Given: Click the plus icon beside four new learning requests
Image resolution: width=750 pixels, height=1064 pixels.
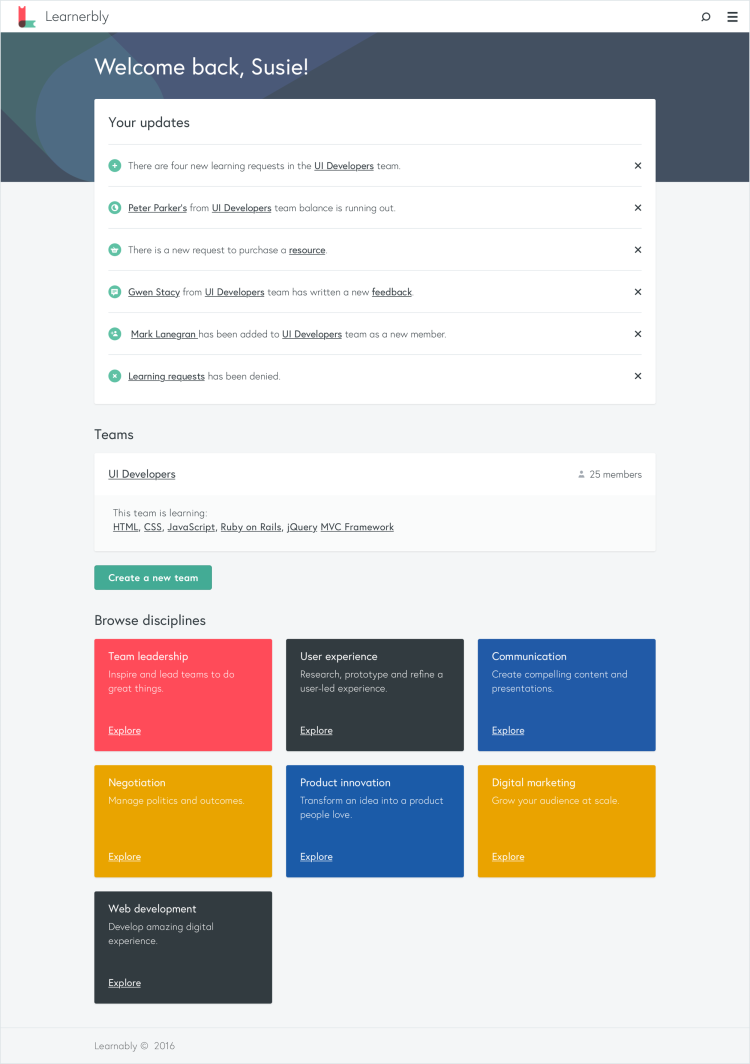Looking at the screenshot, I should tap(115, 166).
